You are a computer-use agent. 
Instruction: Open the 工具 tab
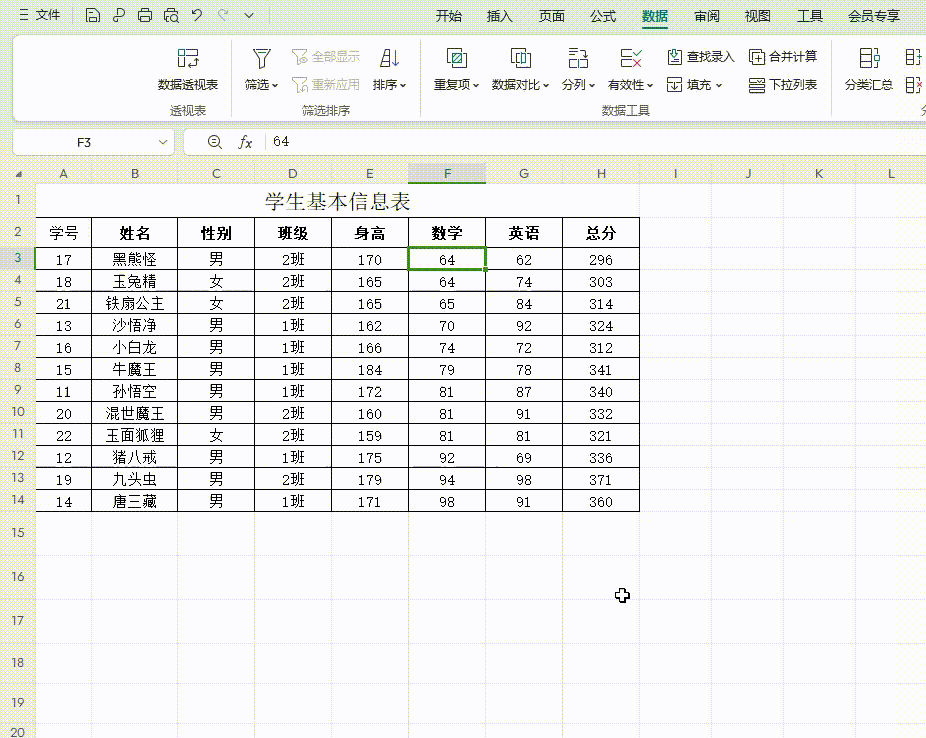[x=810, y=16]
